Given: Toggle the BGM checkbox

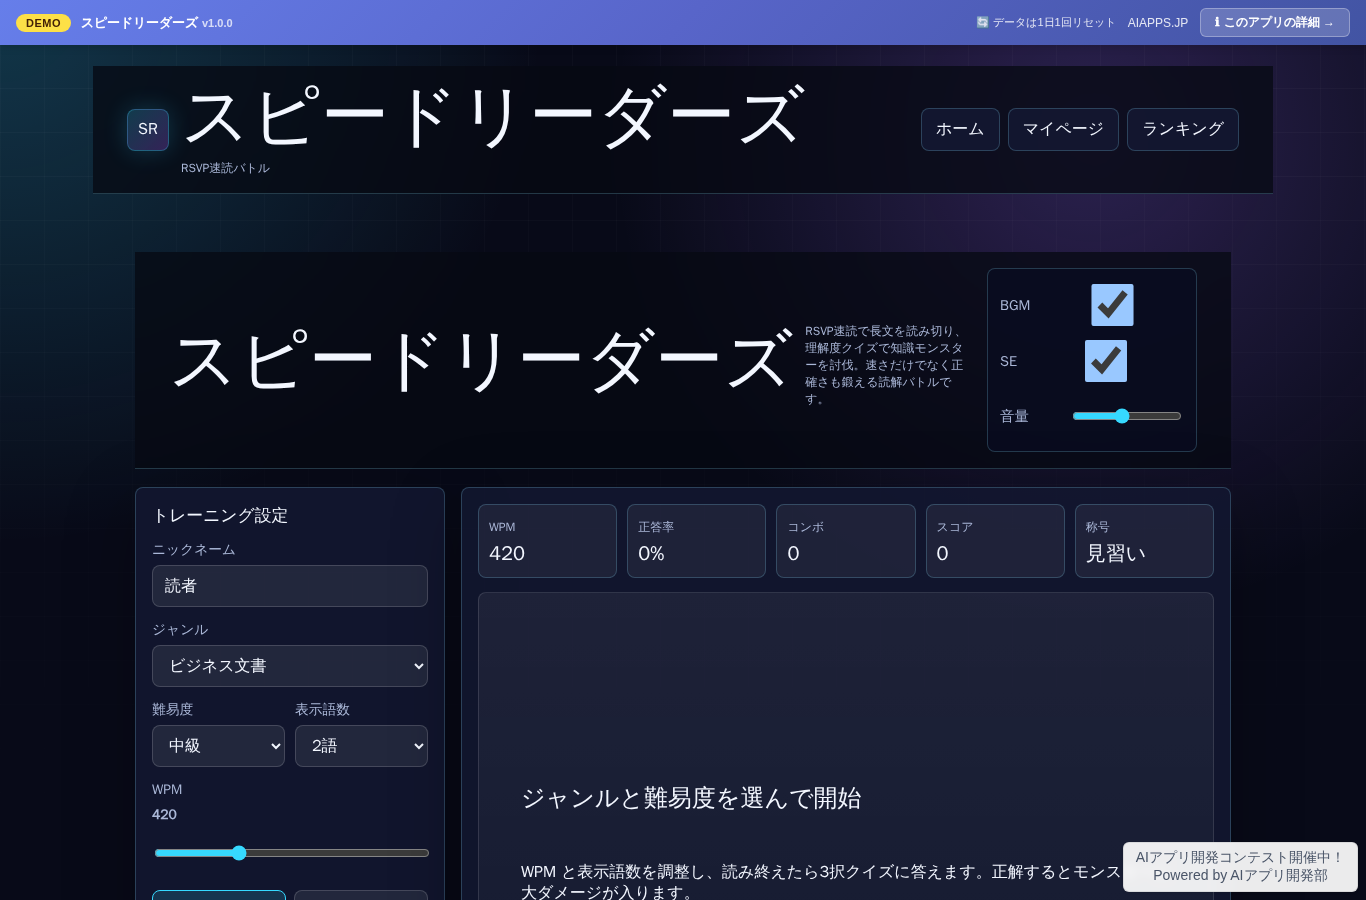Looking at the screenshot, I should pyautogui.click(x=1112, y=305).
